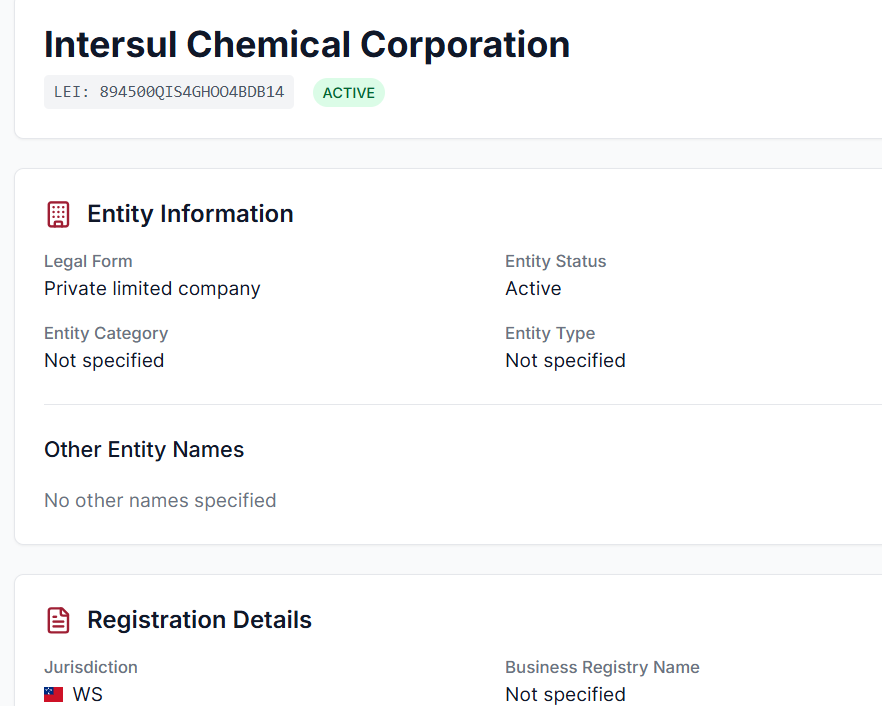Click the Entity Status label
The width and height of the screenshot is (882, 706).
556,261
